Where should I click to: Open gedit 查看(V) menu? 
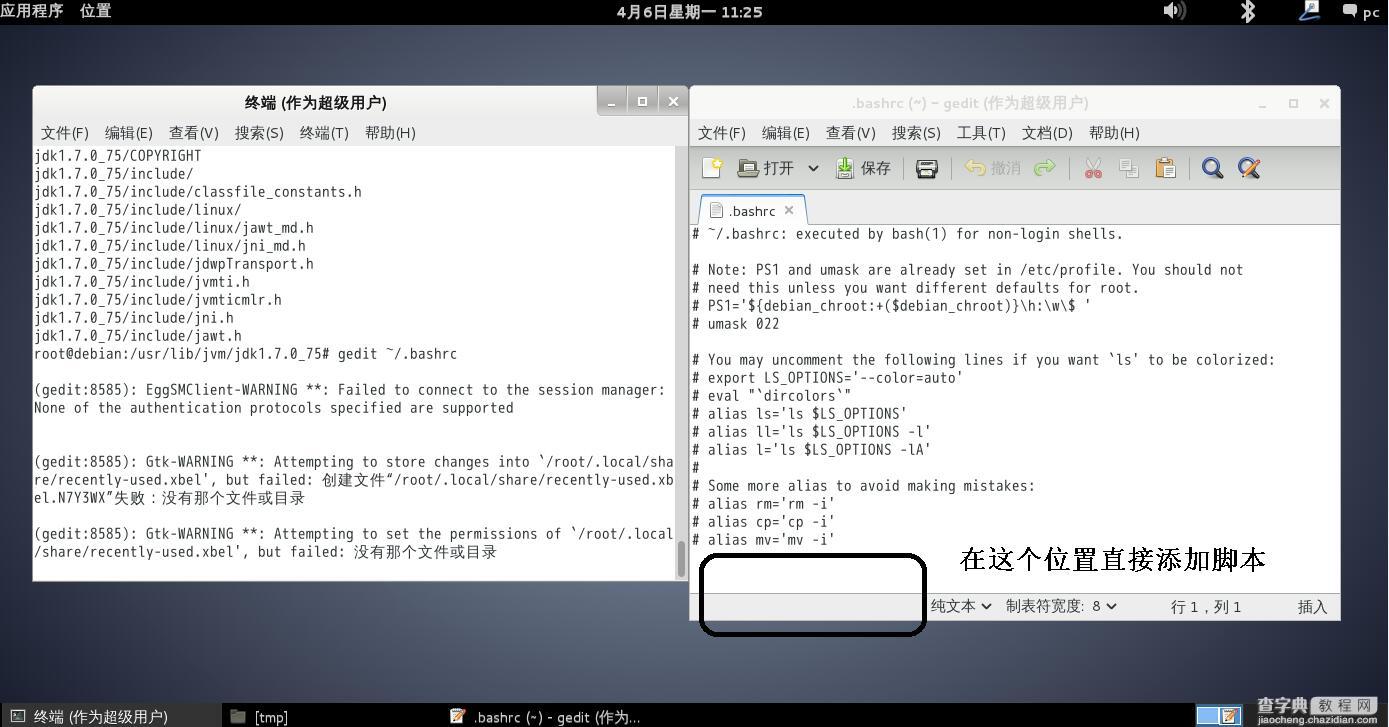pos(850,133)
